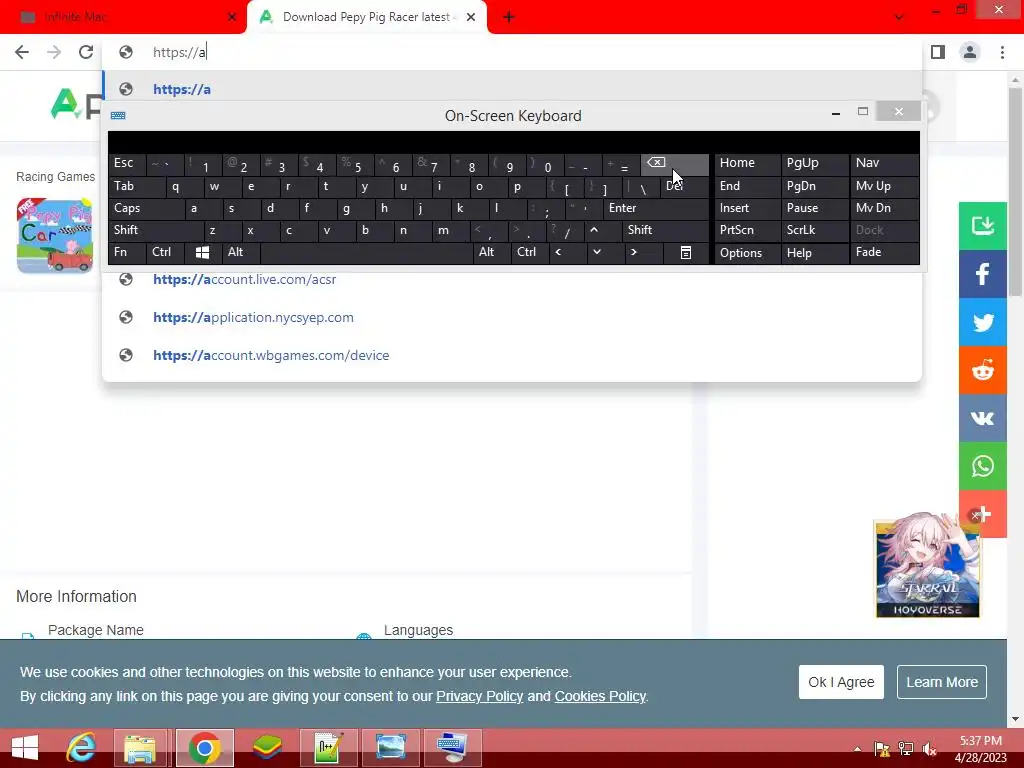
Task: Click the Tab key on the keyboard
Action: point(136,186)
